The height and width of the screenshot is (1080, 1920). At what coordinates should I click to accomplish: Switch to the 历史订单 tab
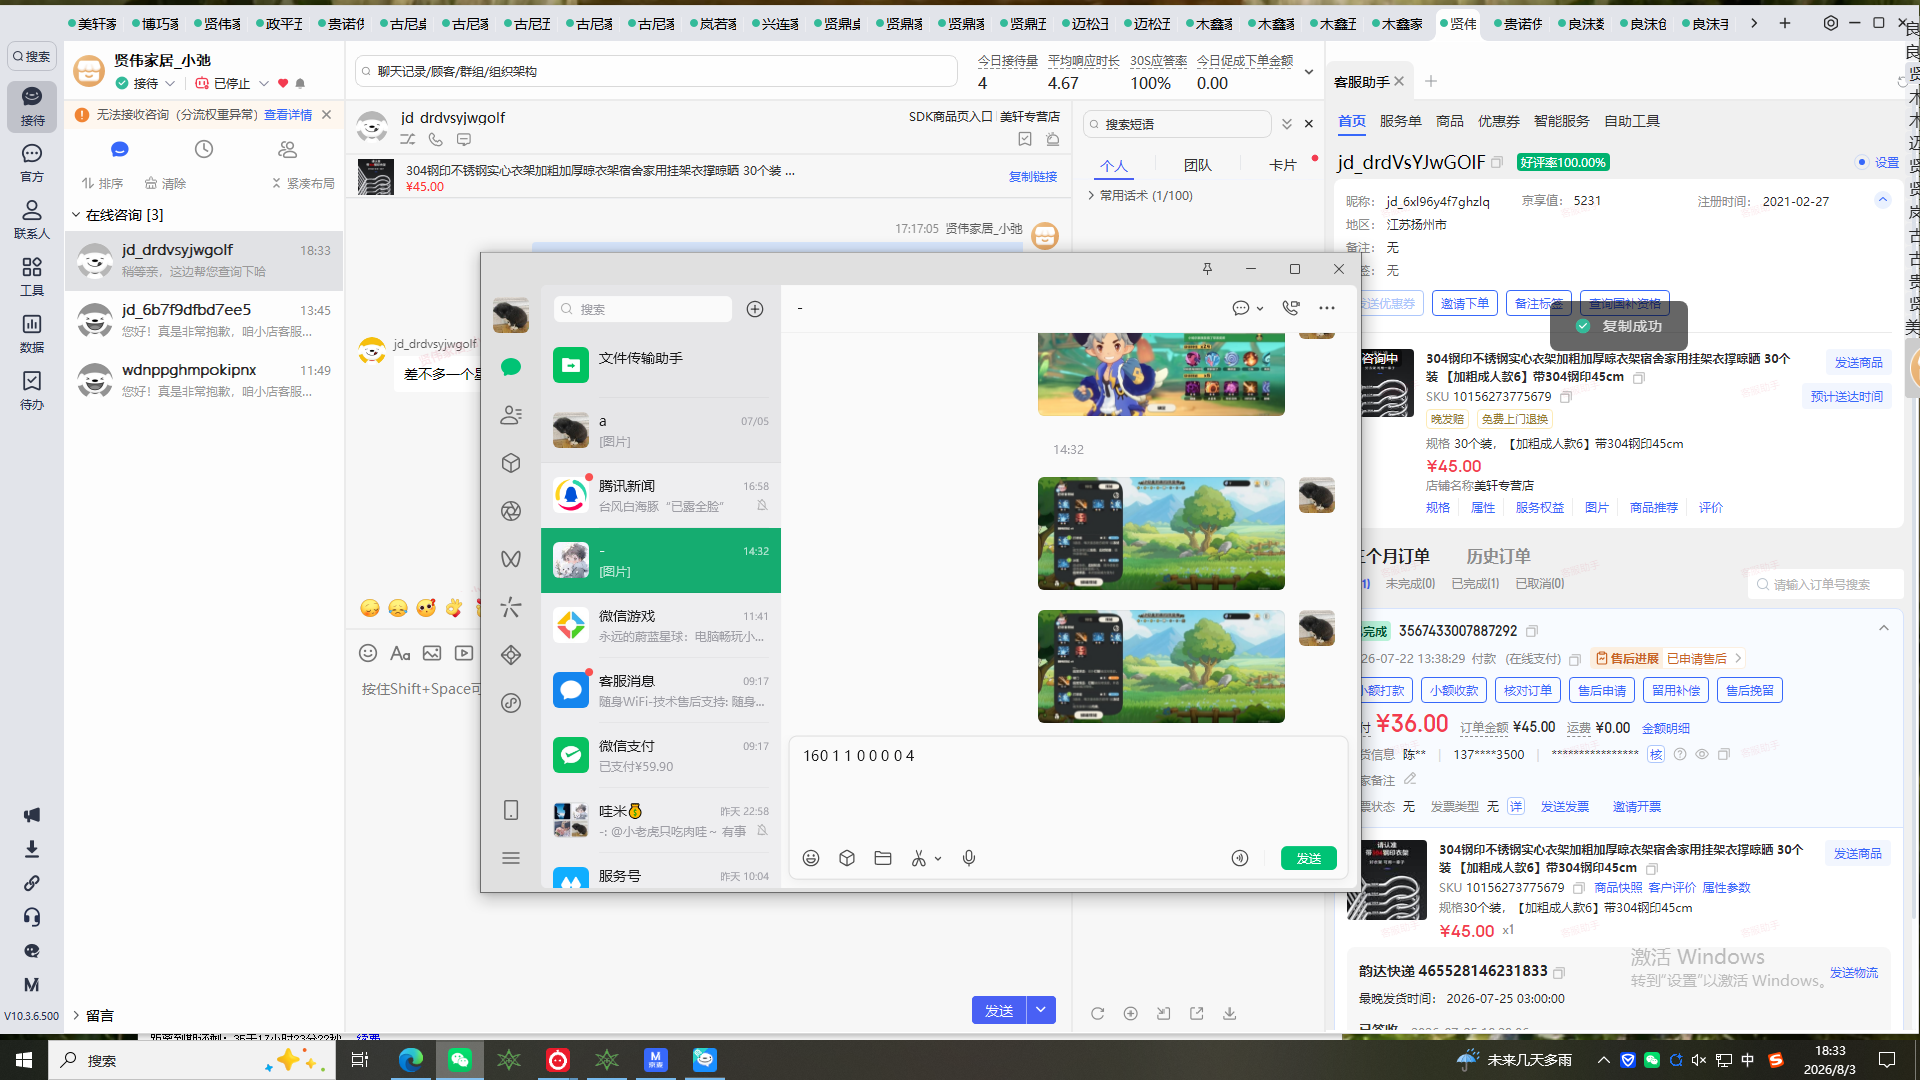[1498, 556]
